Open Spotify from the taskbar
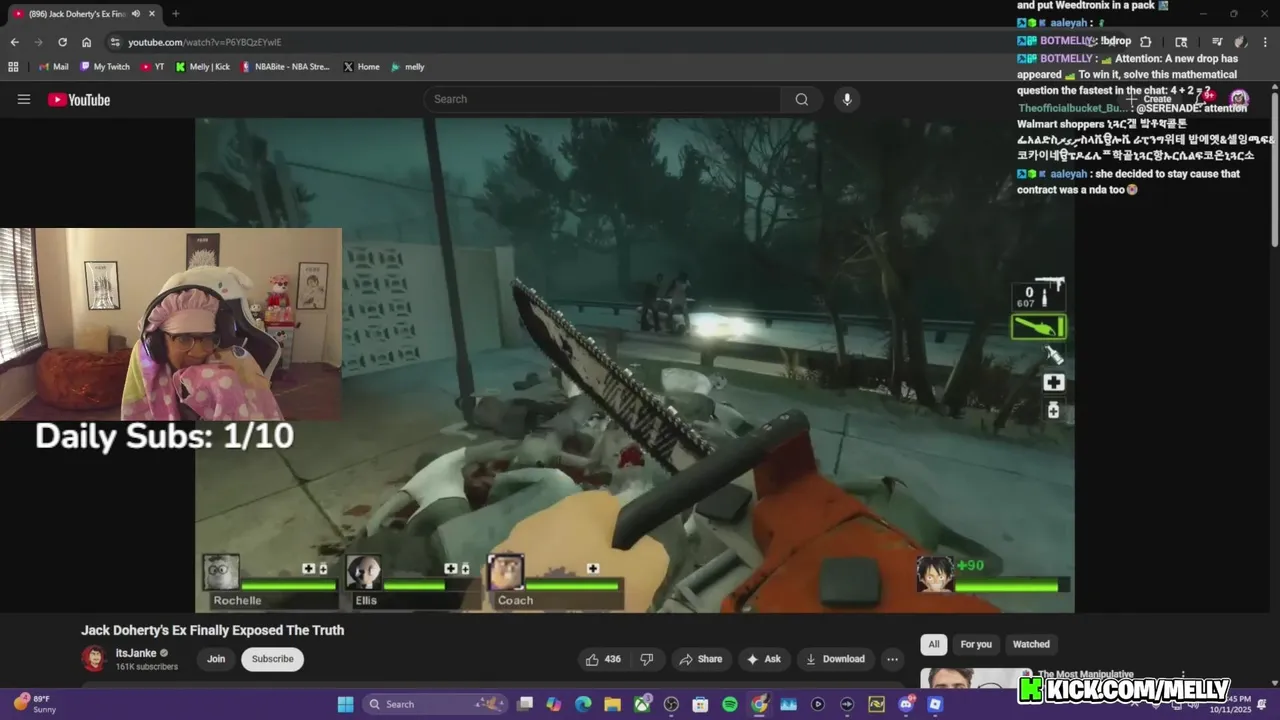Image resolution: width=1280 pixels, height=720 pixels. click(730, 704)
